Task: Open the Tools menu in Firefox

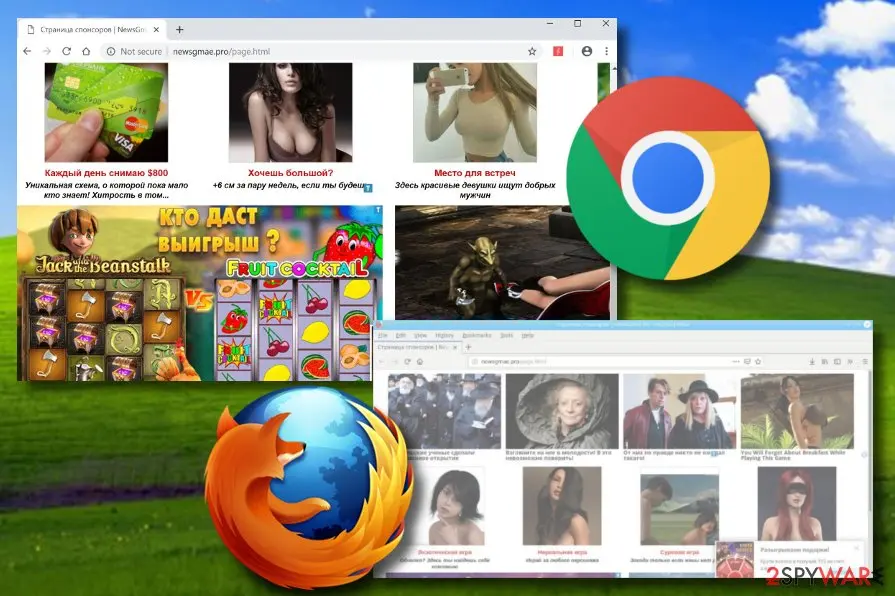Action: tap(506, 335)
